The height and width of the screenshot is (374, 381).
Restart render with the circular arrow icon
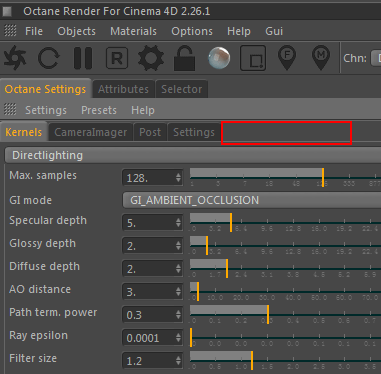point(49,58)
